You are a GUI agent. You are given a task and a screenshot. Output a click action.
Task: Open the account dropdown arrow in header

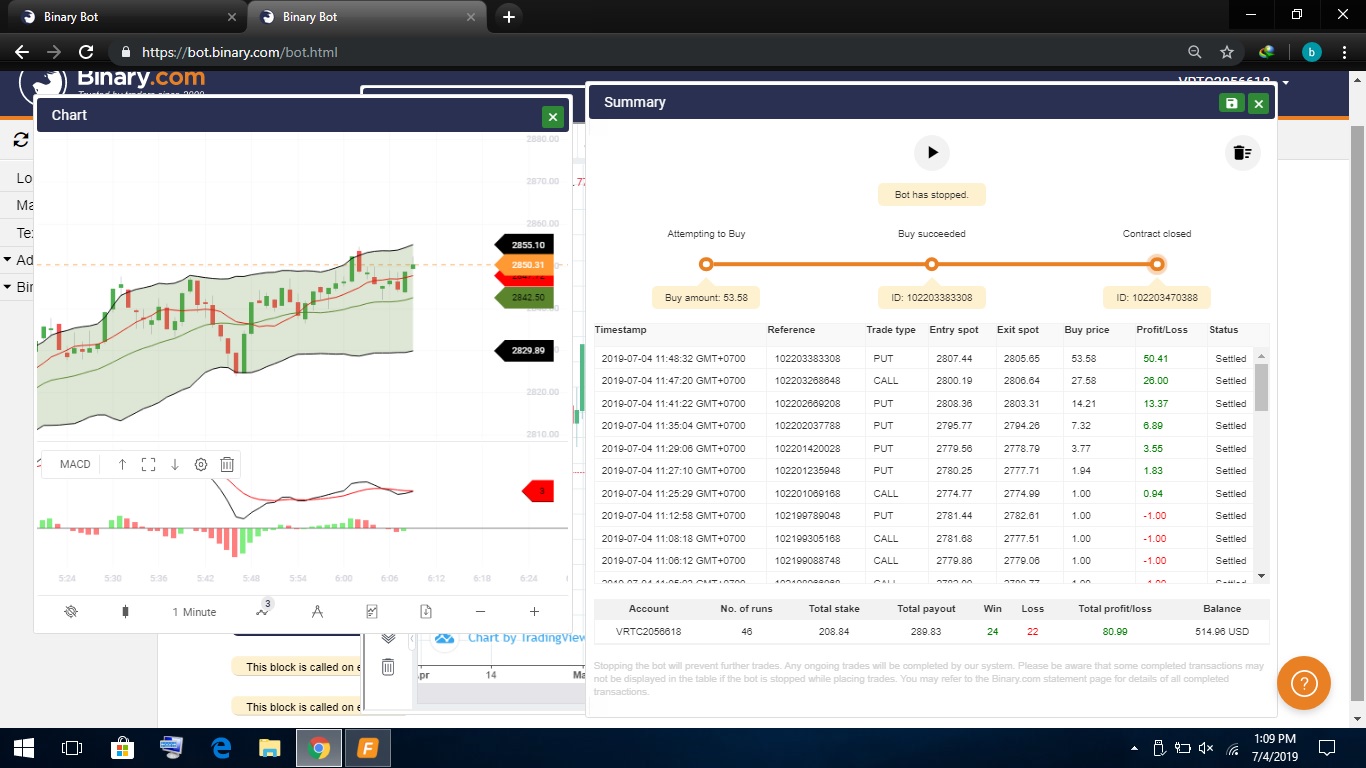(1286, 82)
